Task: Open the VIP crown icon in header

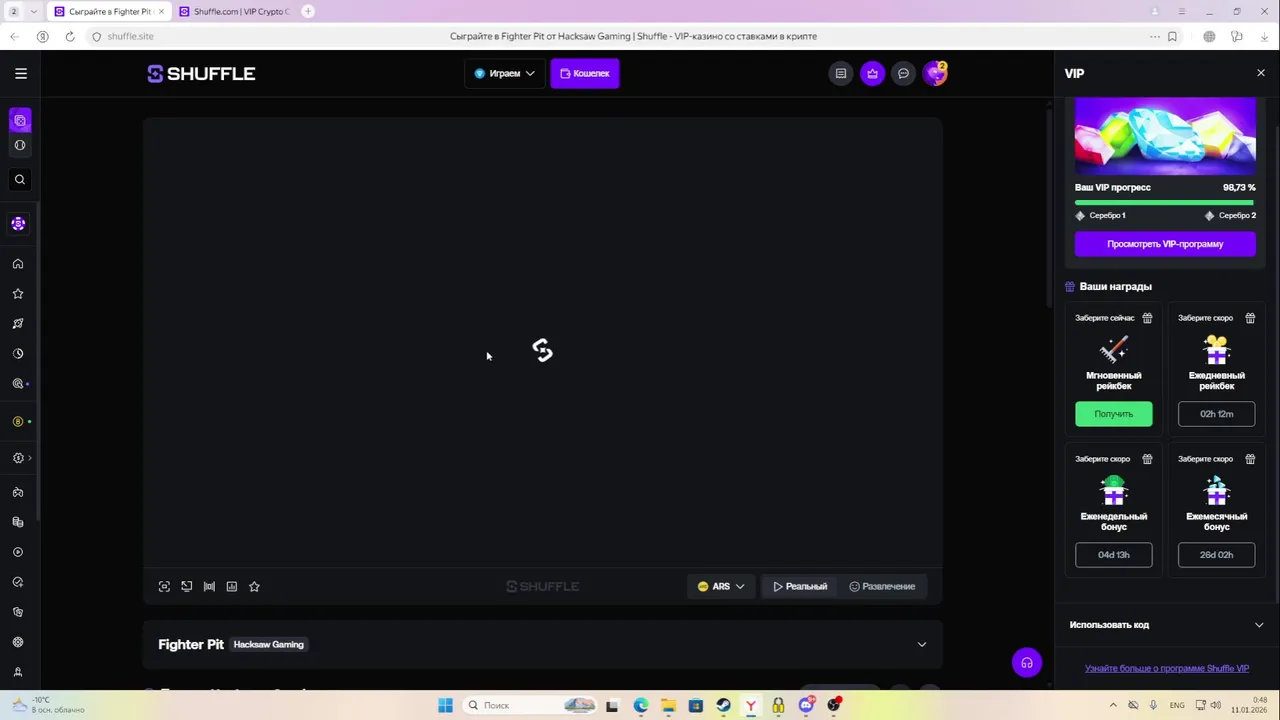Action: tap(873, 73)
